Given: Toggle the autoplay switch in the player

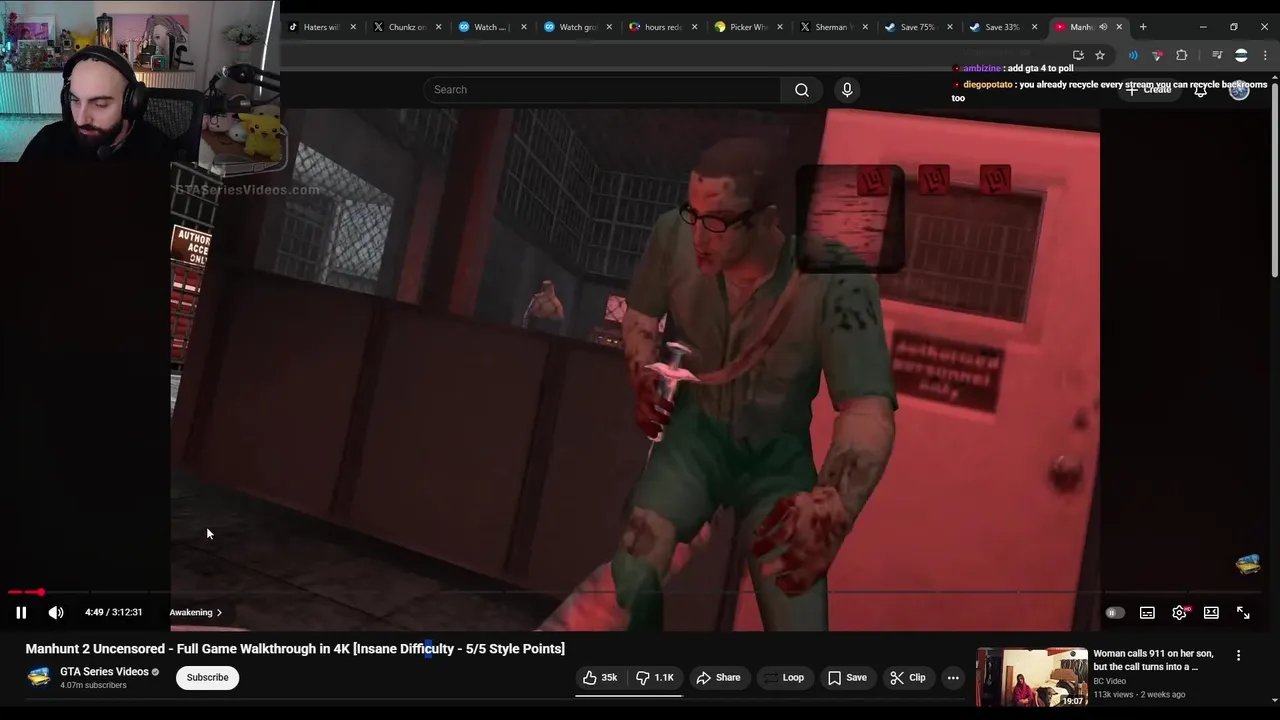Looking at the screenshot, I should (x=1114, y=612).
